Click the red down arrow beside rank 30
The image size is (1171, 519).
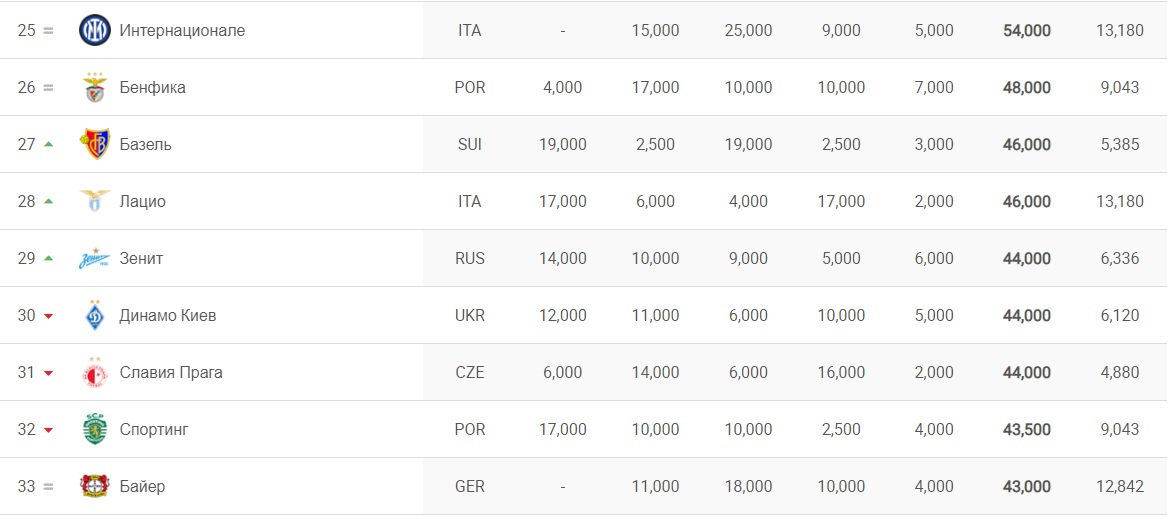pyautogui.click(x=48, y=316)
